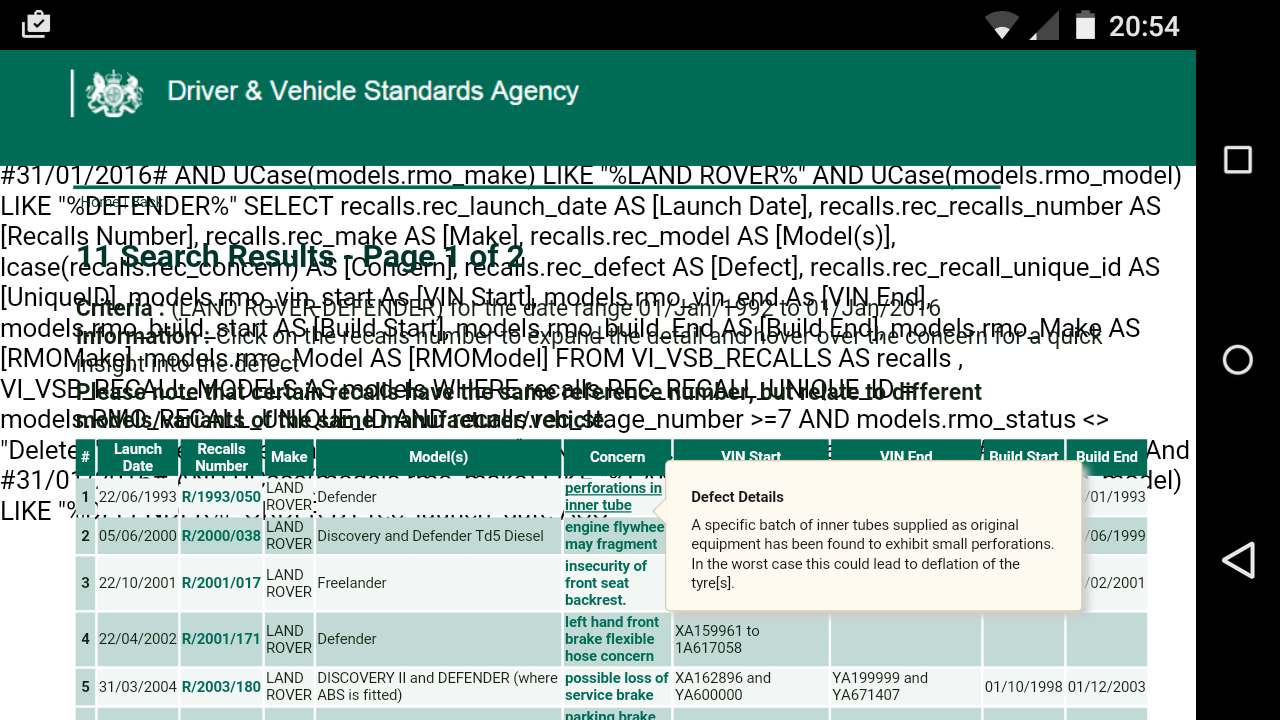Screen dimensions: 1280x720
Task: Click the royal crest logo
Action: click(114, 93)
